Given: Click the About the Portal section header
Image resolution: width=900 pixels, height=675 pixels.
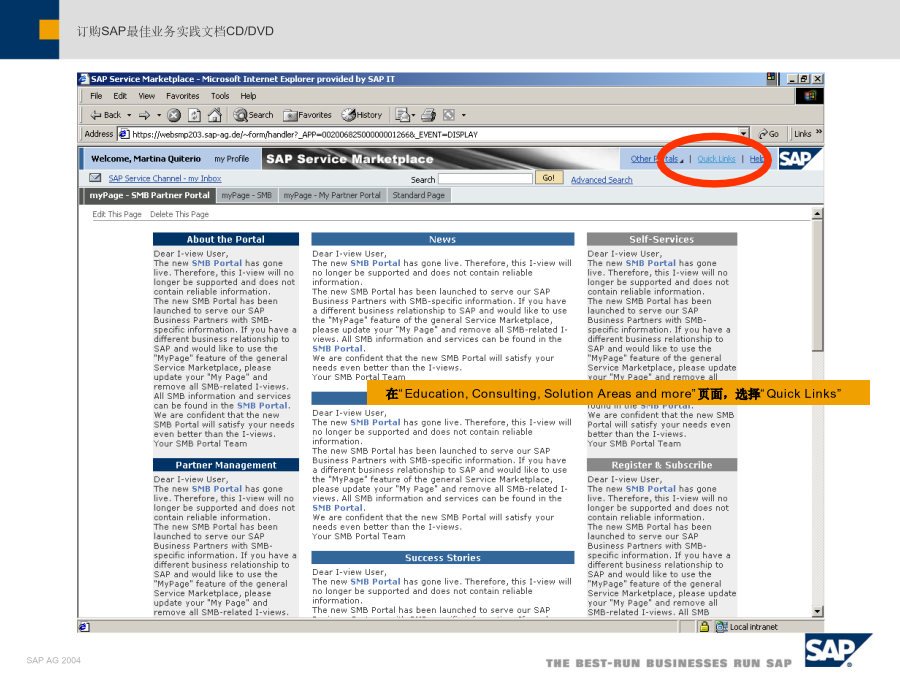Looking at the screenshot, I should [x=226, y=239].
